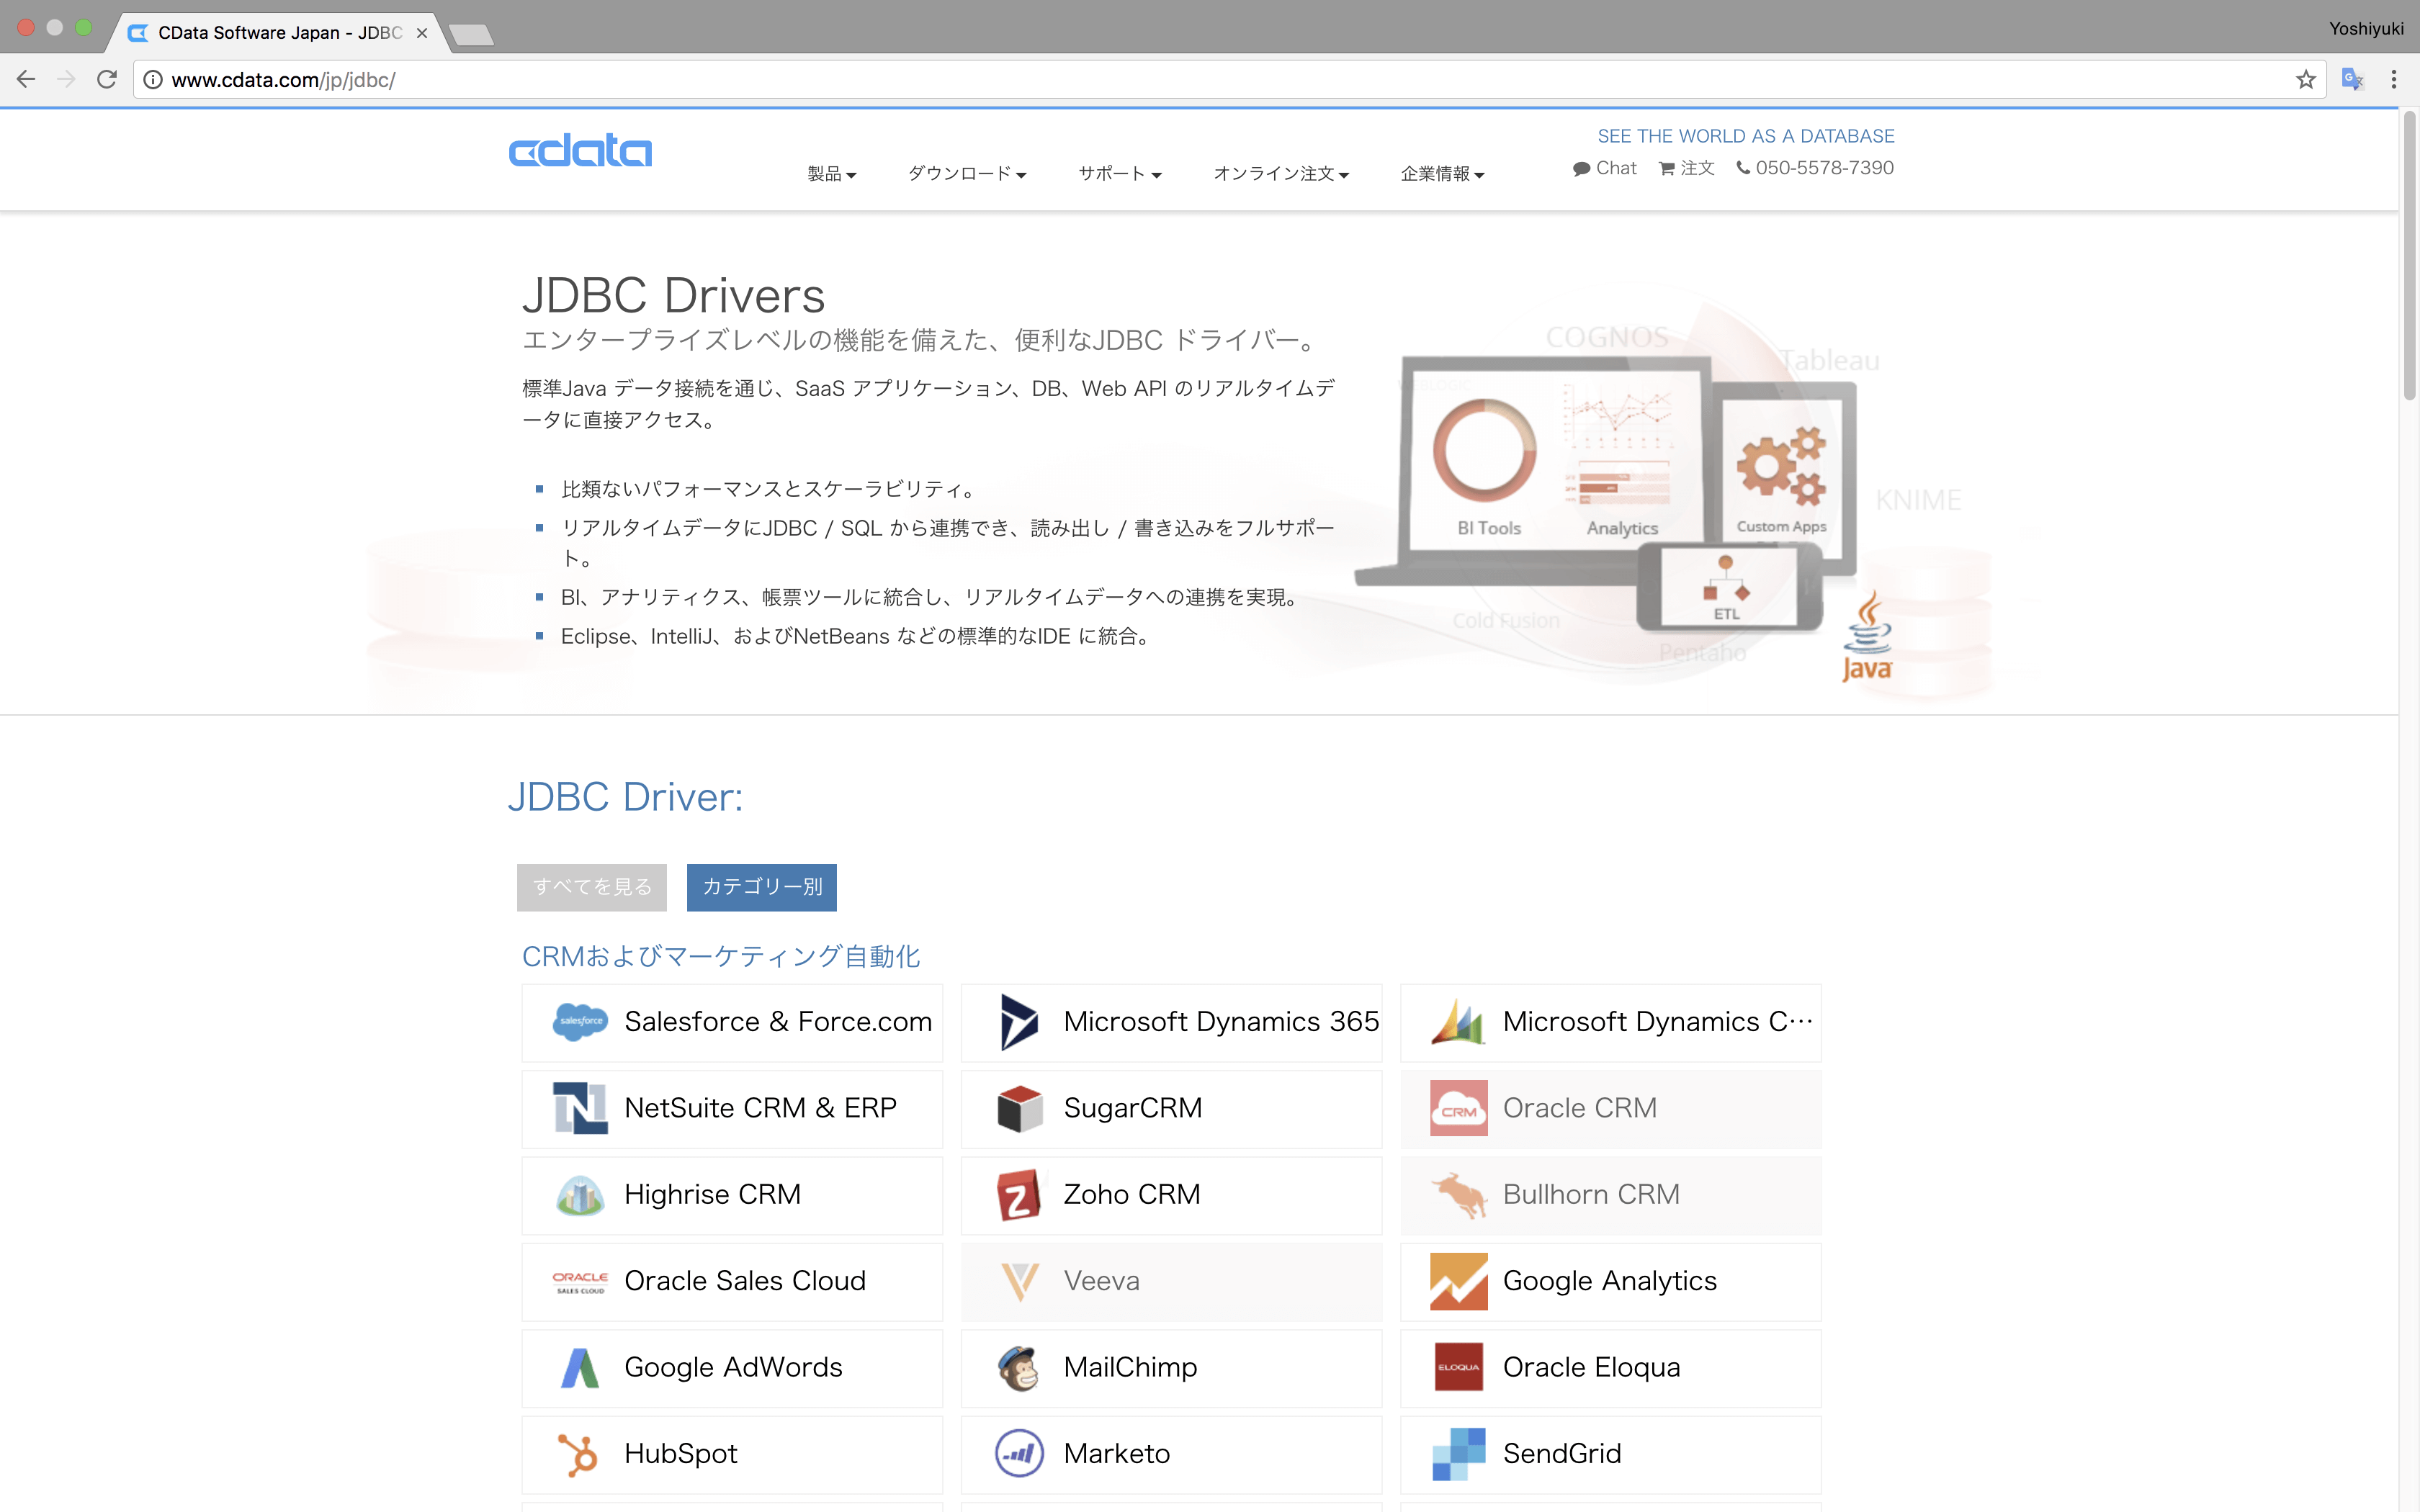Open the Google AdWords driver link

coord(732,1367)
